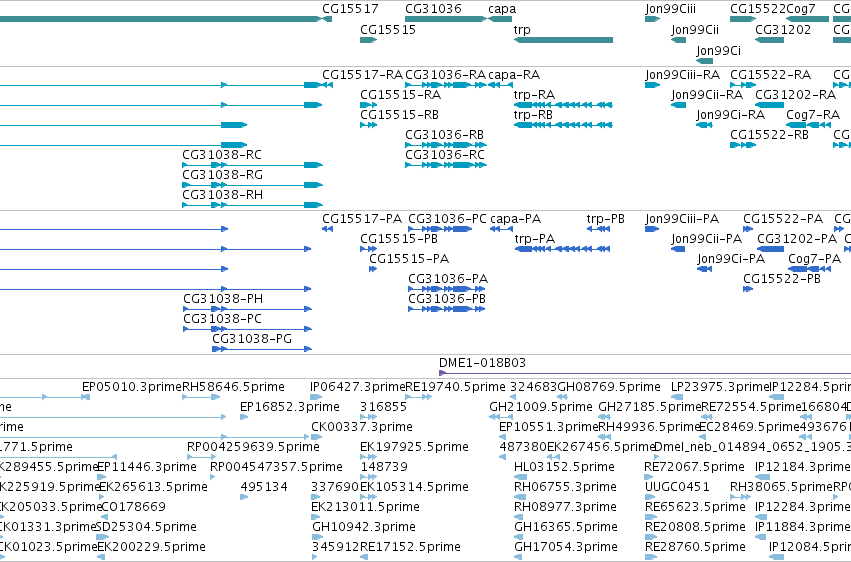Click the RH58646.5prime EST label

233,387
